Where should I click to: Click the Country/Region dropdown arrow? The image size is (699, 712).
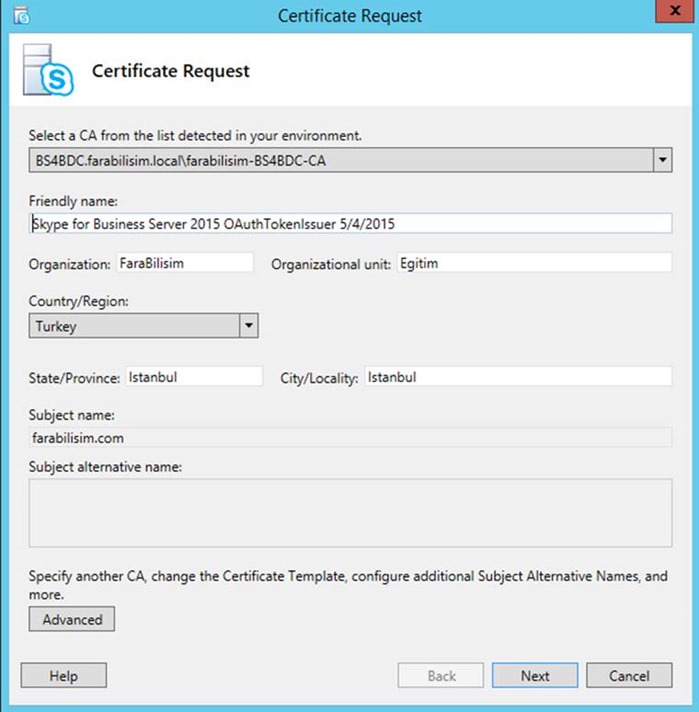248,326
